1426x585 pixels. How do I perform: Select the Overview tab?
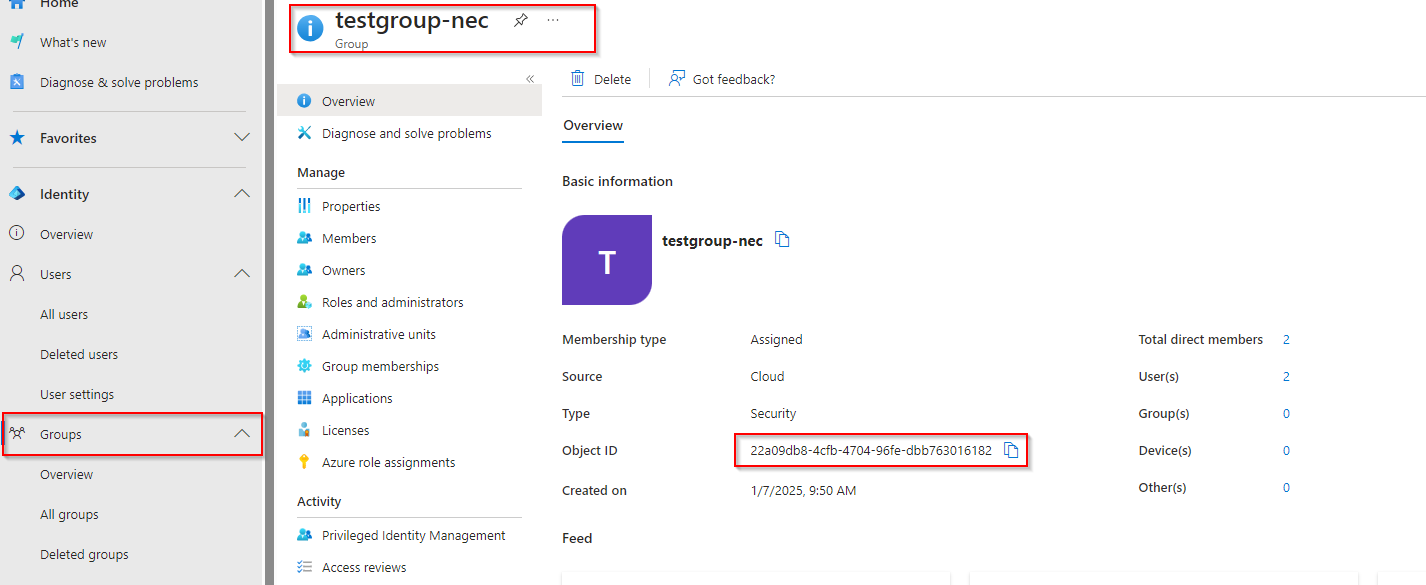pos(593,126)
